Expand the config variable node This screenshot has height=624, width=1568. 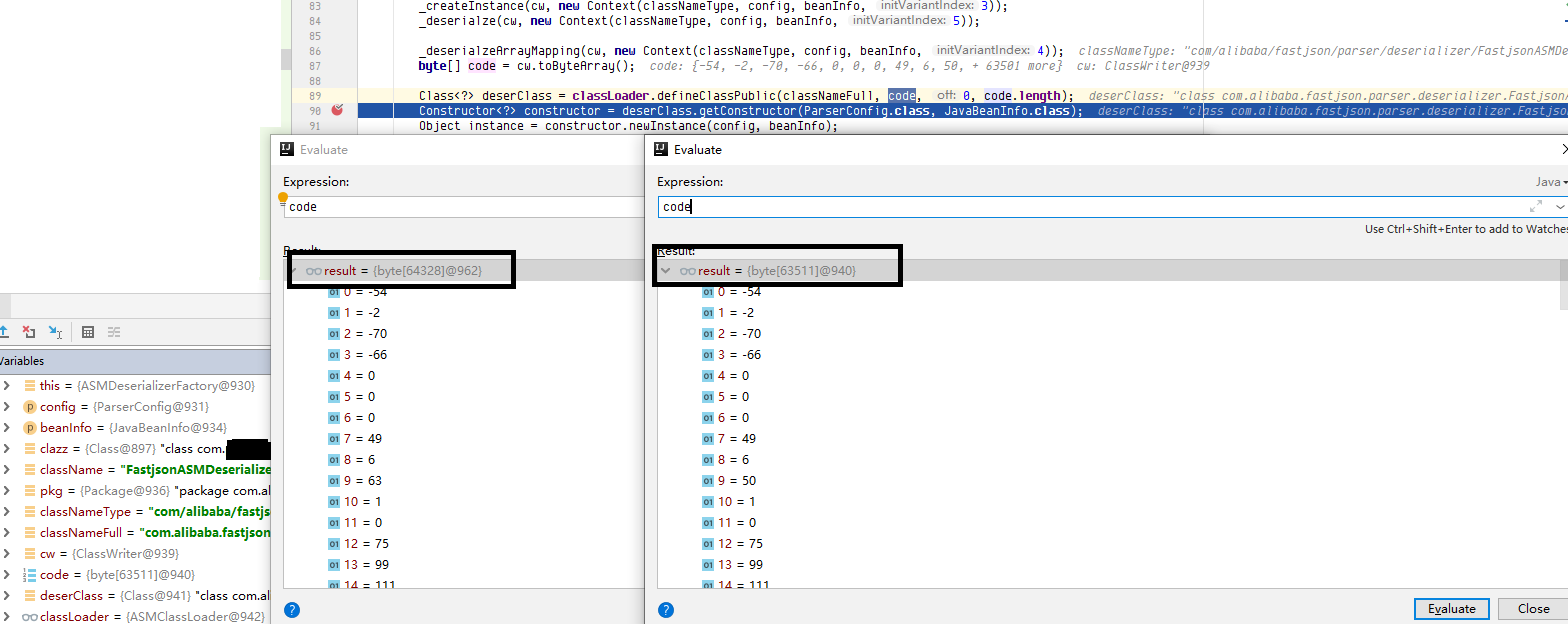tap(6, 407)
